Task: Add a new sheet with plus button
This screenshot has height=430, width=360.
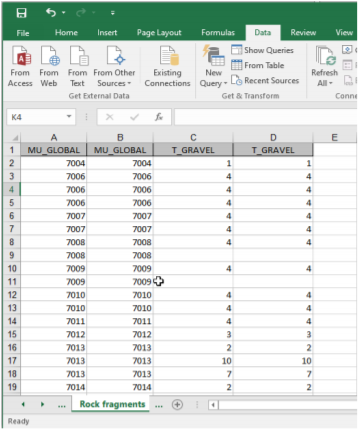Action: pyautogui.click(x=177, y=405)
